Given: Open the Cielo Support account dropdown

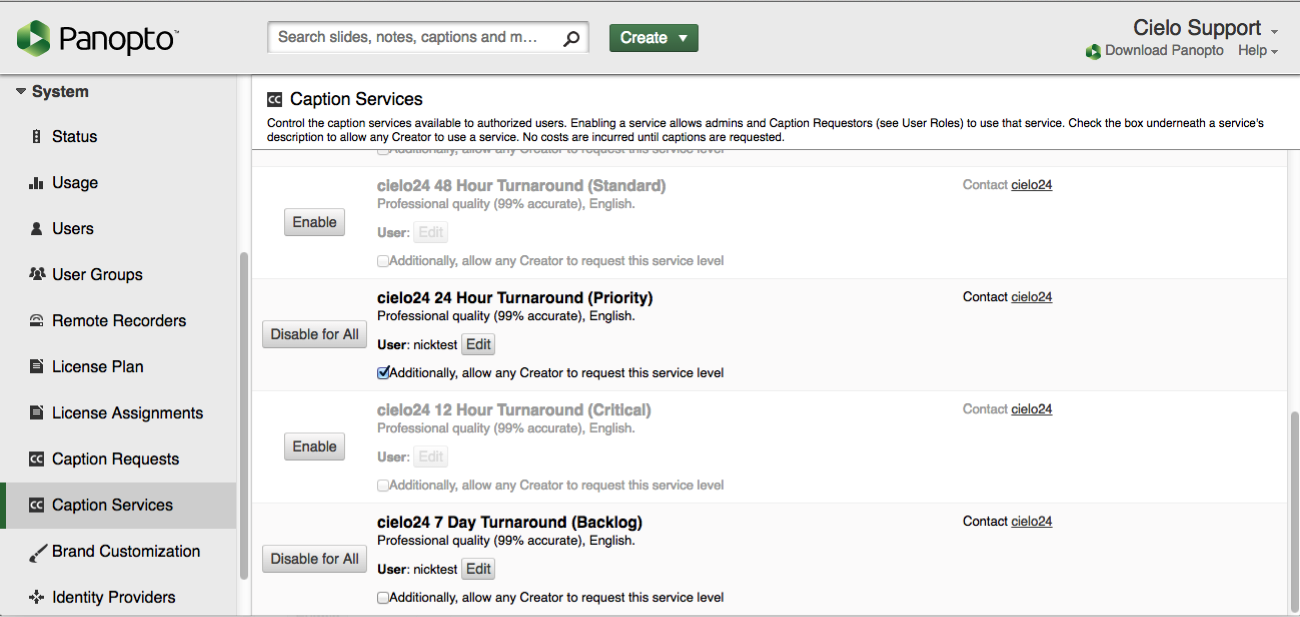Looking at the screenshot, I should coord(1205,28).
